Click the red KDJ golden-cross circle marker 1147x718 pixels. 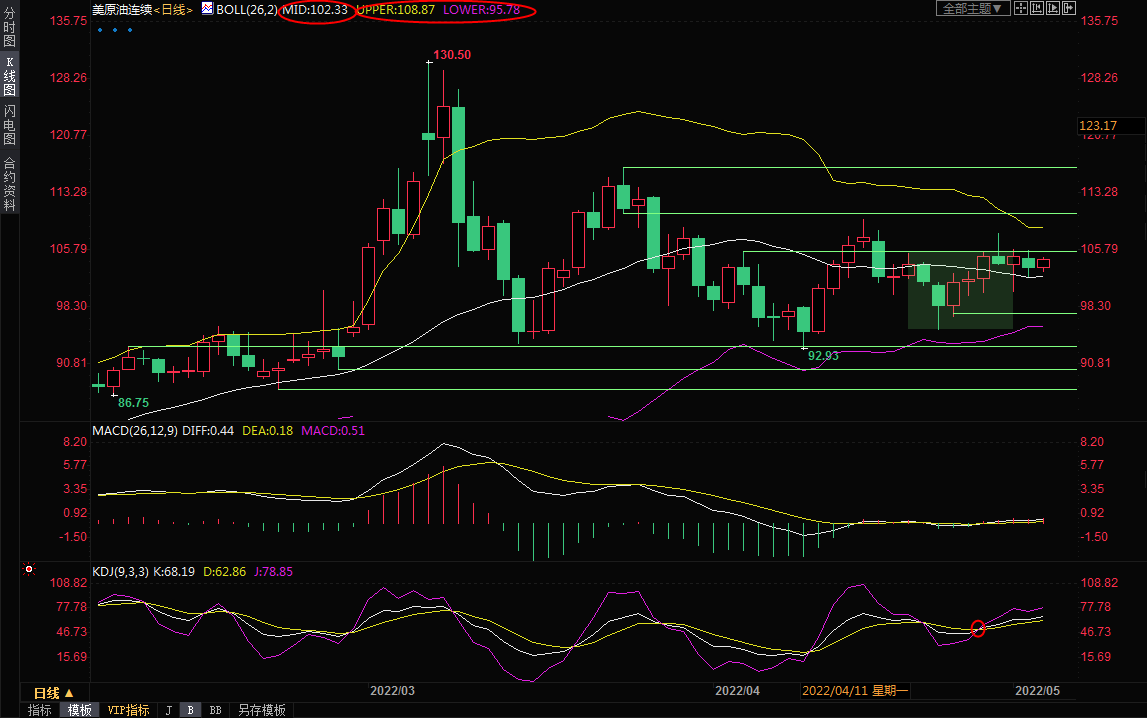click(978, 628)
